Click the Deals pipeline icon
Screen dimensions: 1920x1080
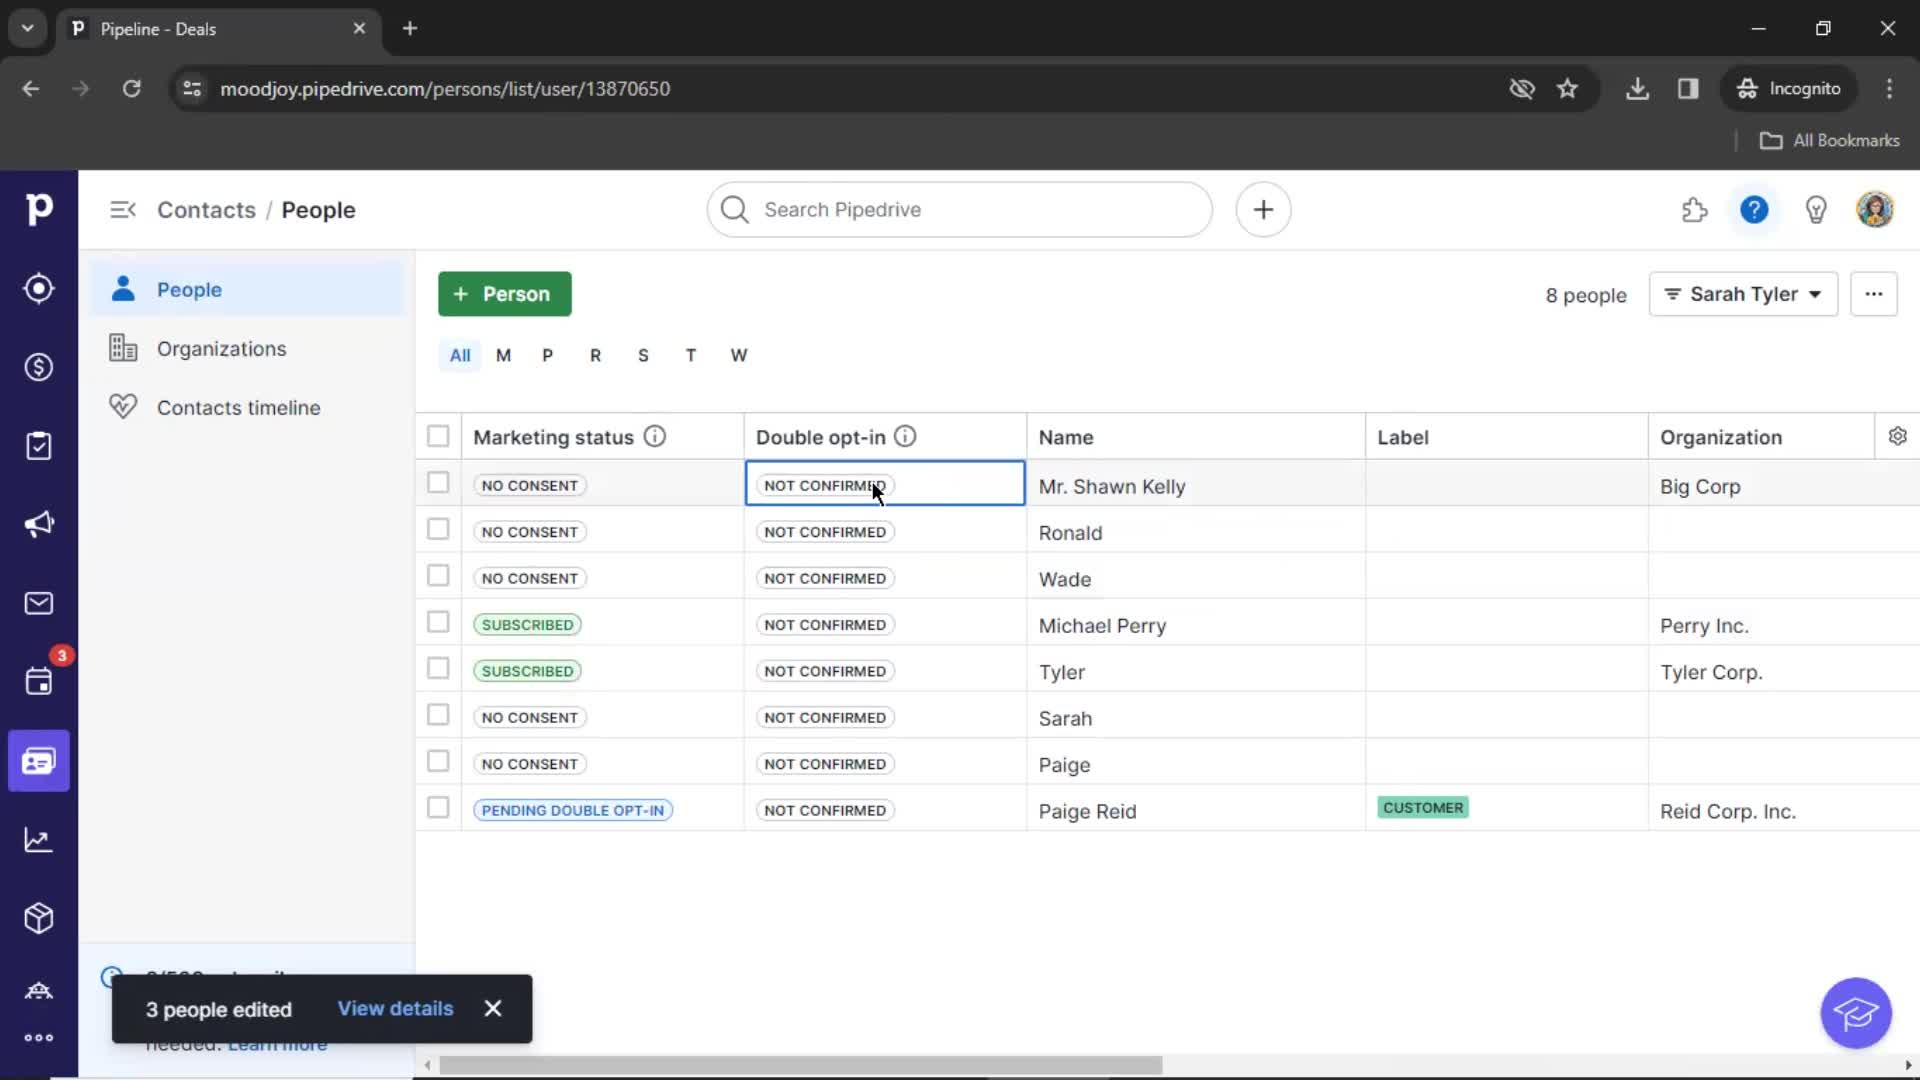click(x=38, y=367)
